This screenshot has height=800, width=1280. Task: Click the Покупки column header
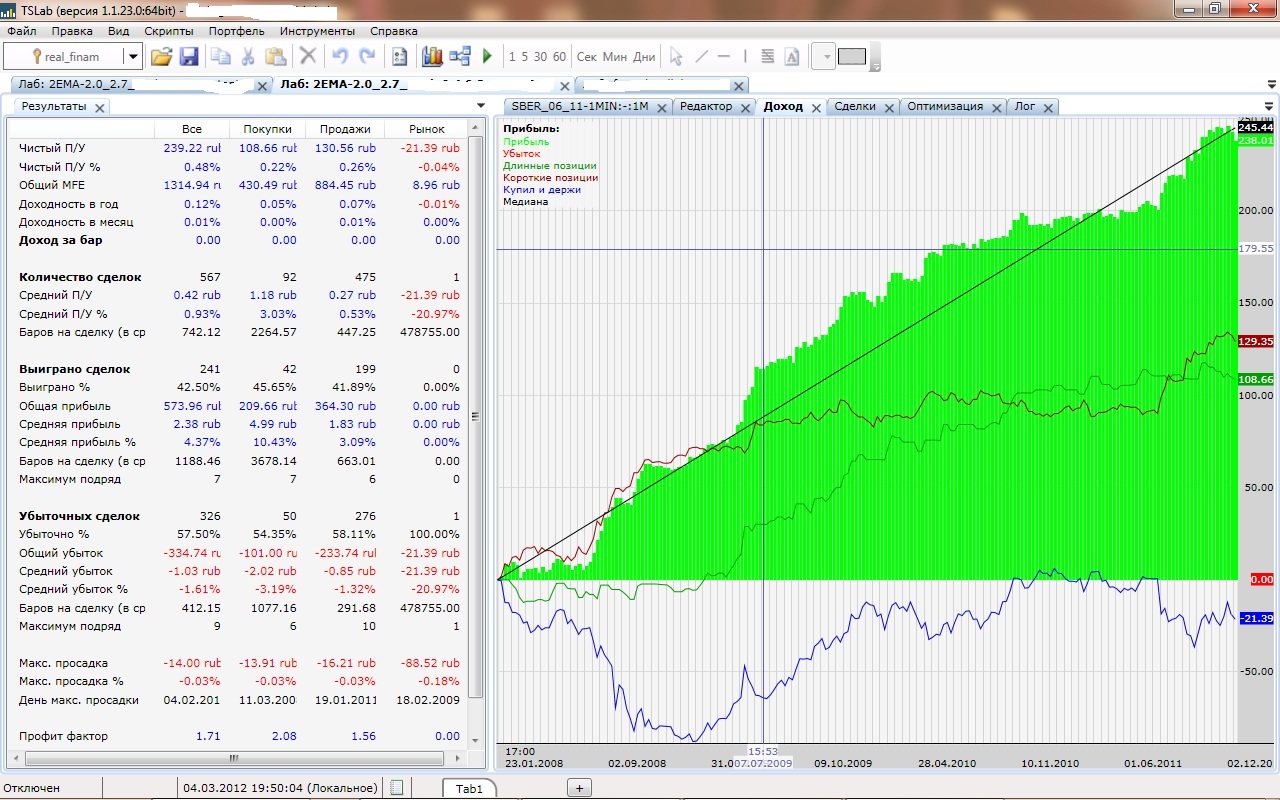[x=267, y=129]
